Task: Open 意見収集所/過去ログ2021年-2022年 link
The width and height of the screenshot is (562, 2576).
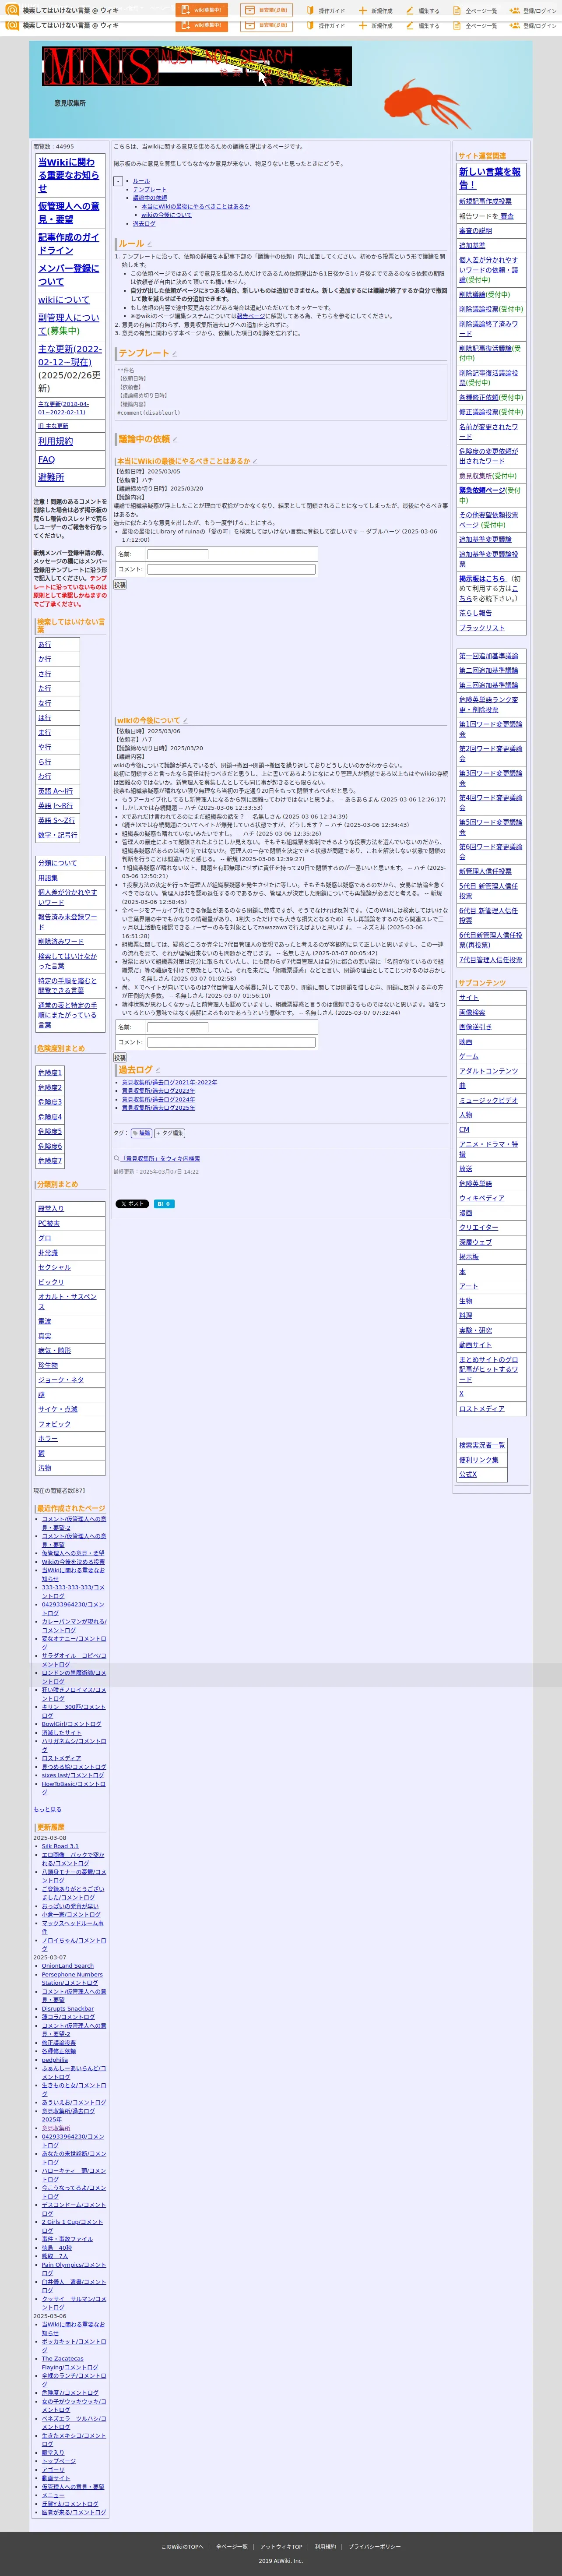Action: (169, 1083)
